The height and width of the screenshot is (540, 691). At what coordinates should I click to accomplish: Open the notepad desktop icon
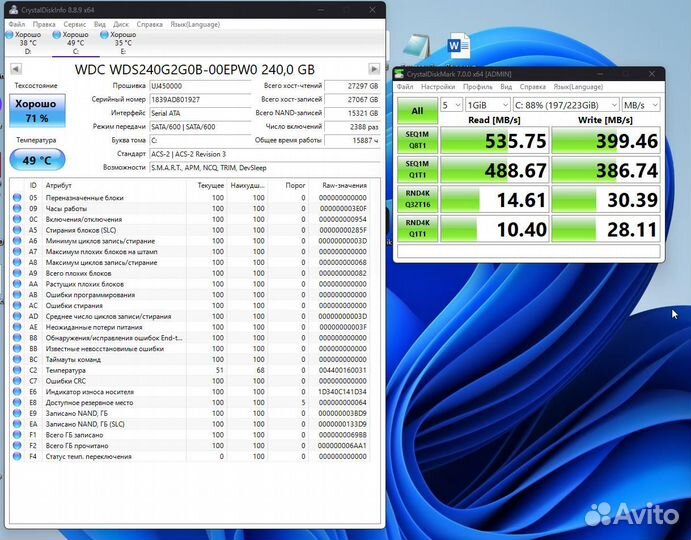(416, 47)
